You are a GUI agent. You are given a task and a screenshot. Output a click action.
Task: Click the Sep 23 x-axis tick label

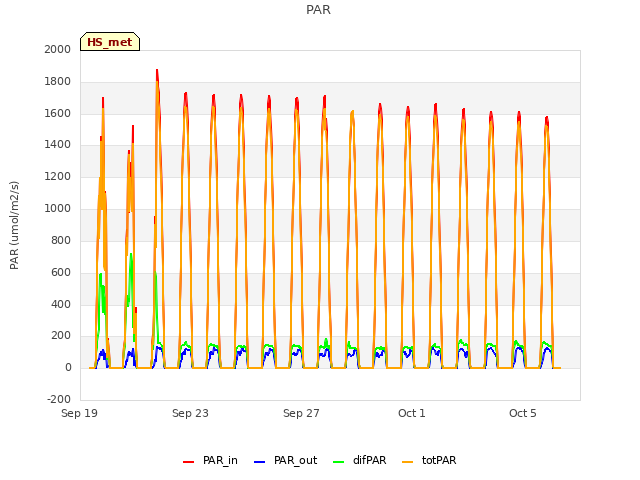[x=190, y=413]
